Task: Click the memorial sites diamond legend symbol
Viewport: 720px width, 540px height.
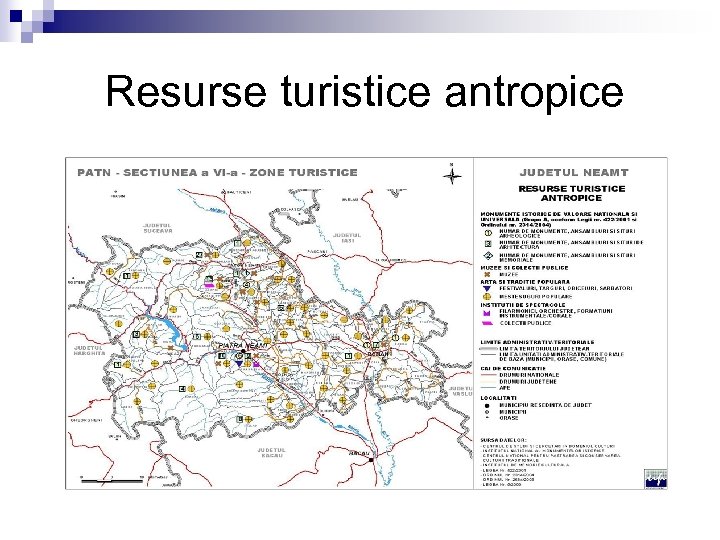Action: (x=488, y=256)
